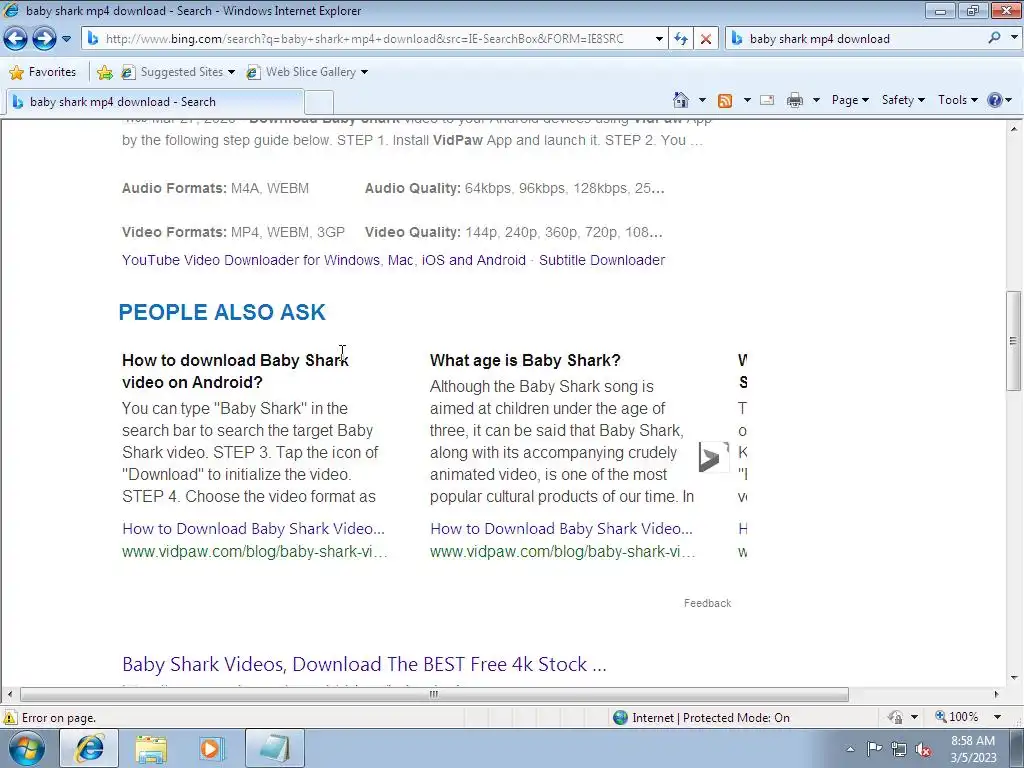Click 'What age is Baby Shark?' question
Image resolution: width=1024 pixels, height=768 pixels.
[525, 360]
